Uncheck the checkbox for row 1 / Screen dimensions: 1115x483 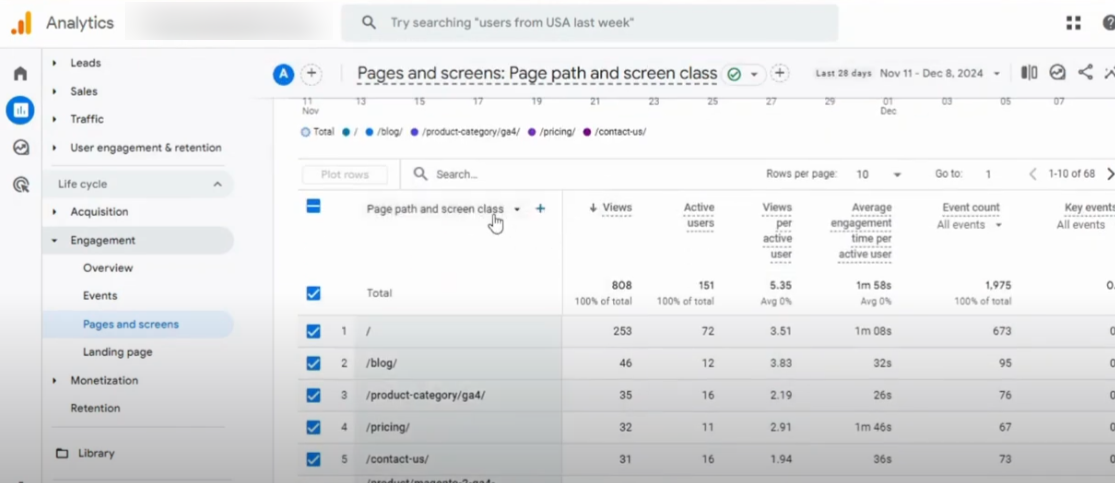click(313, 331)
